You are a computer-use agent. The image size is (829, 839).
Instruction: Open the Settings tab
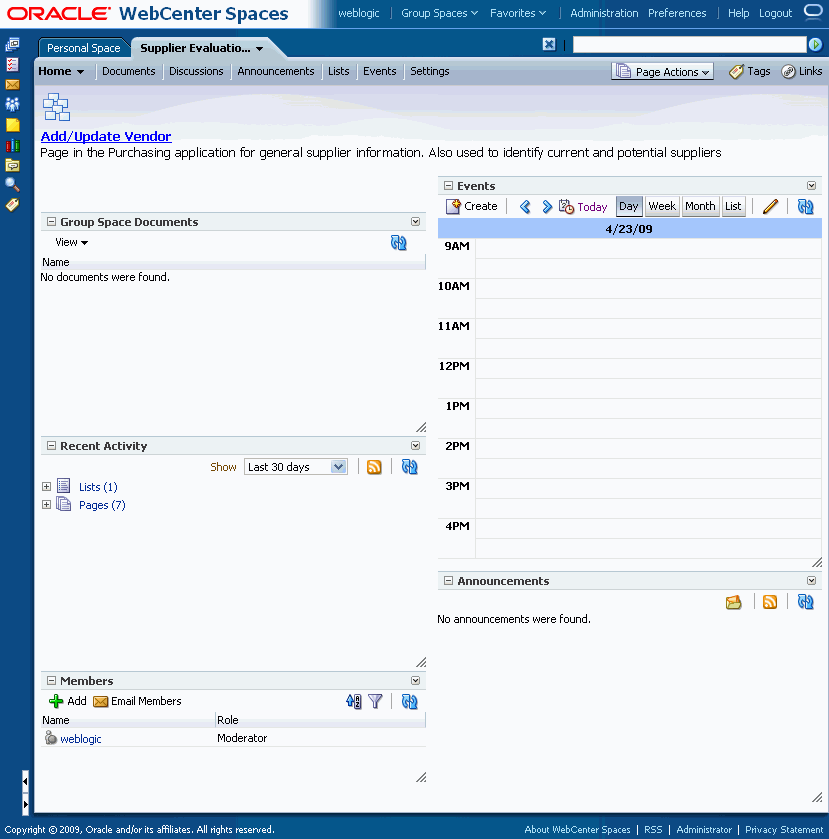430,71
